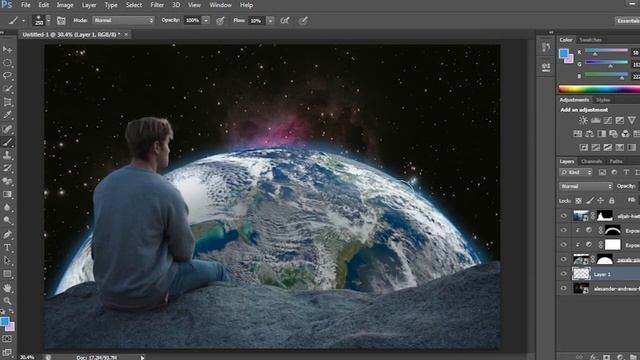This screenshot has height=360, width=640.
Task: Open the layer blend mode dropdown
Action: tap(586, 186)
